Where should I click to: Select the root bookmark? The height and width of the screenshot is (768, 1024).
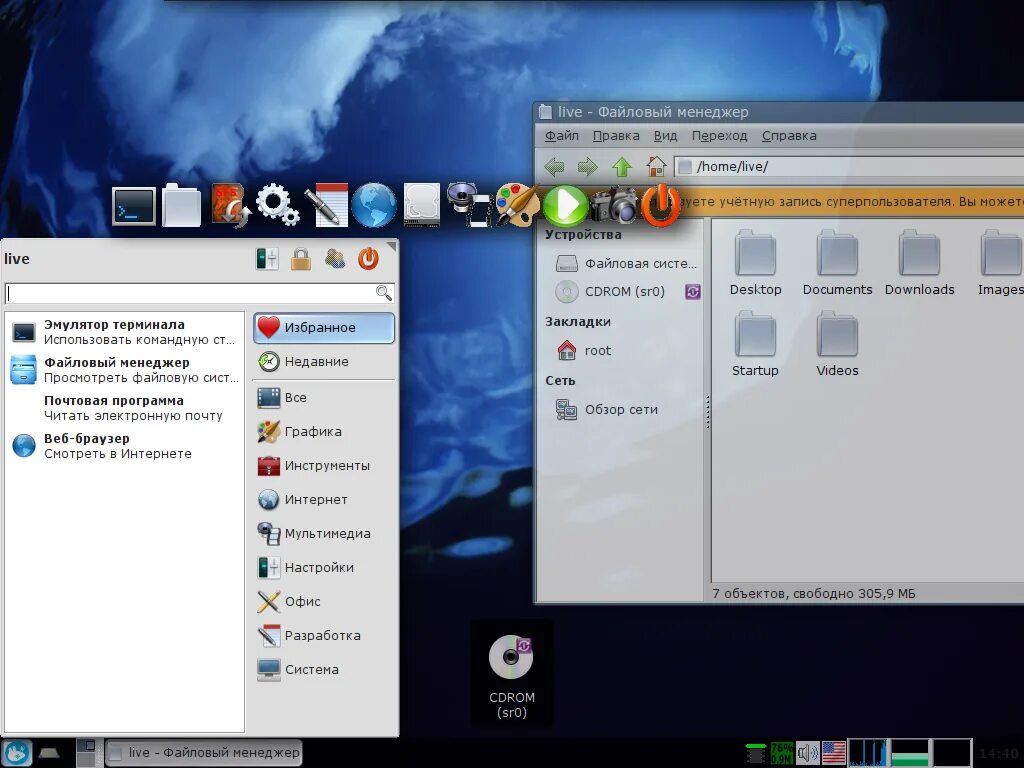[584, 351]
